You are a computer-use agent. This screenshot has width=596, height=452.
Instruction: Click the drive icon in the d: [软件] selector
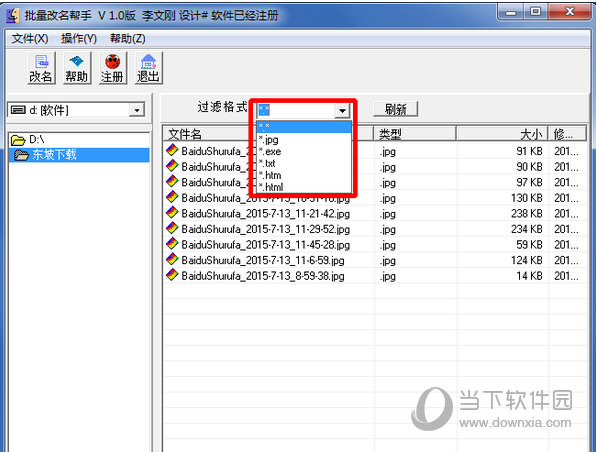point(18,110)
